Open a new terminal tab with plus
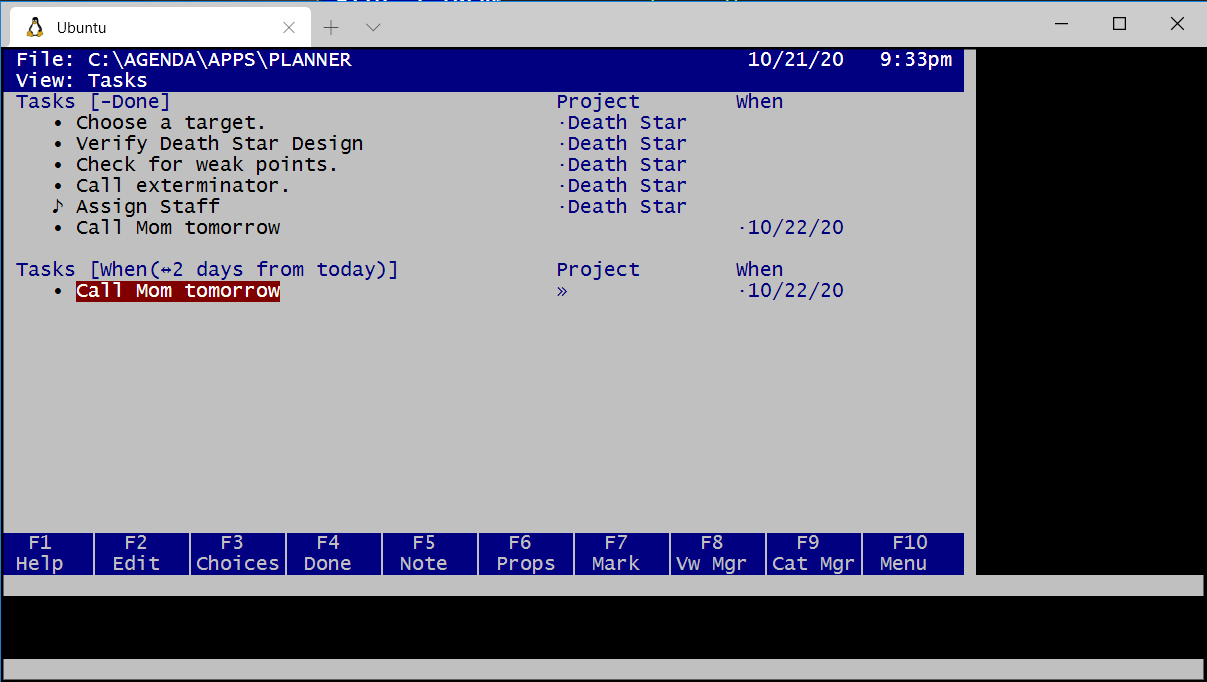The height and width of the screenshot is (682, 1207). 332,27
